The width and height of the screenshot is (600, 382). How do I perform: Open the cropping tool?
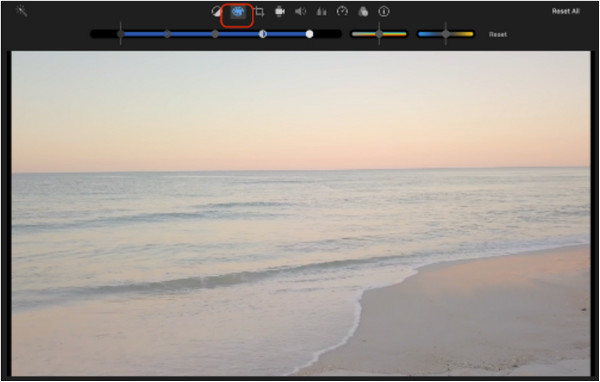point(259,11)
